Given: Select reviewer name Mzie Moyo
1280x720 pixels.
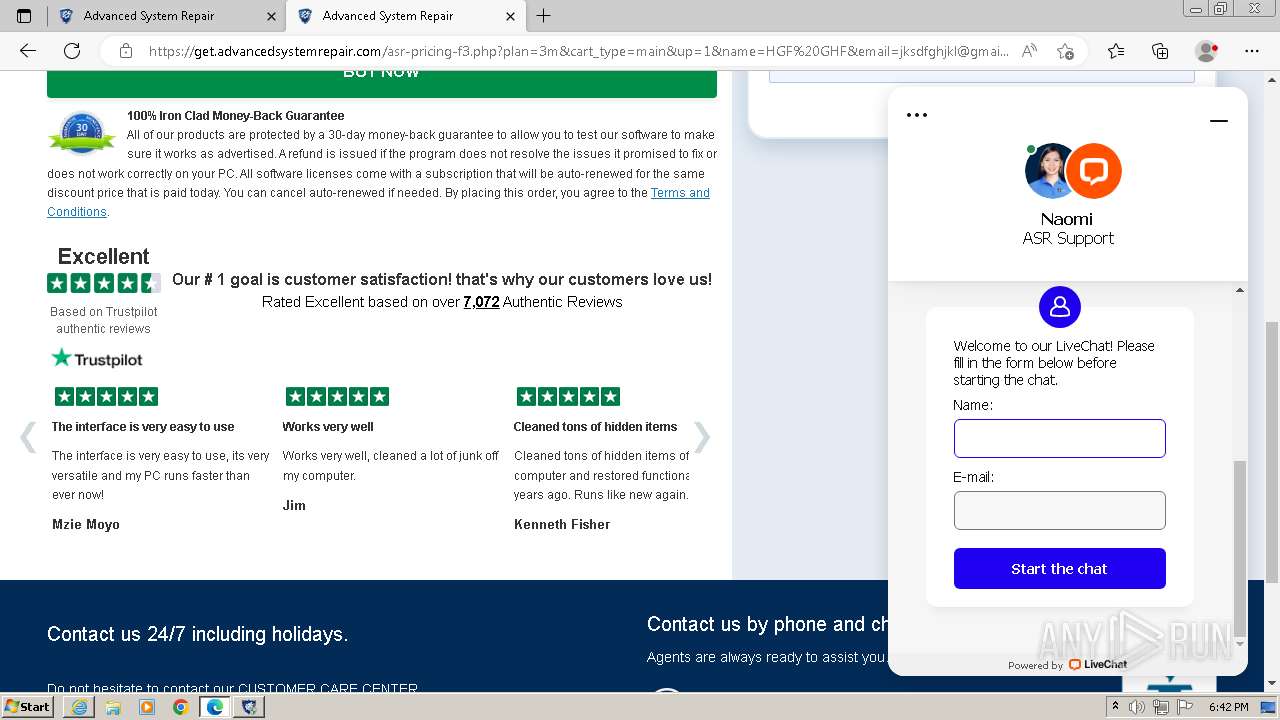Looking at the screenshot, I should pos(86,524).
